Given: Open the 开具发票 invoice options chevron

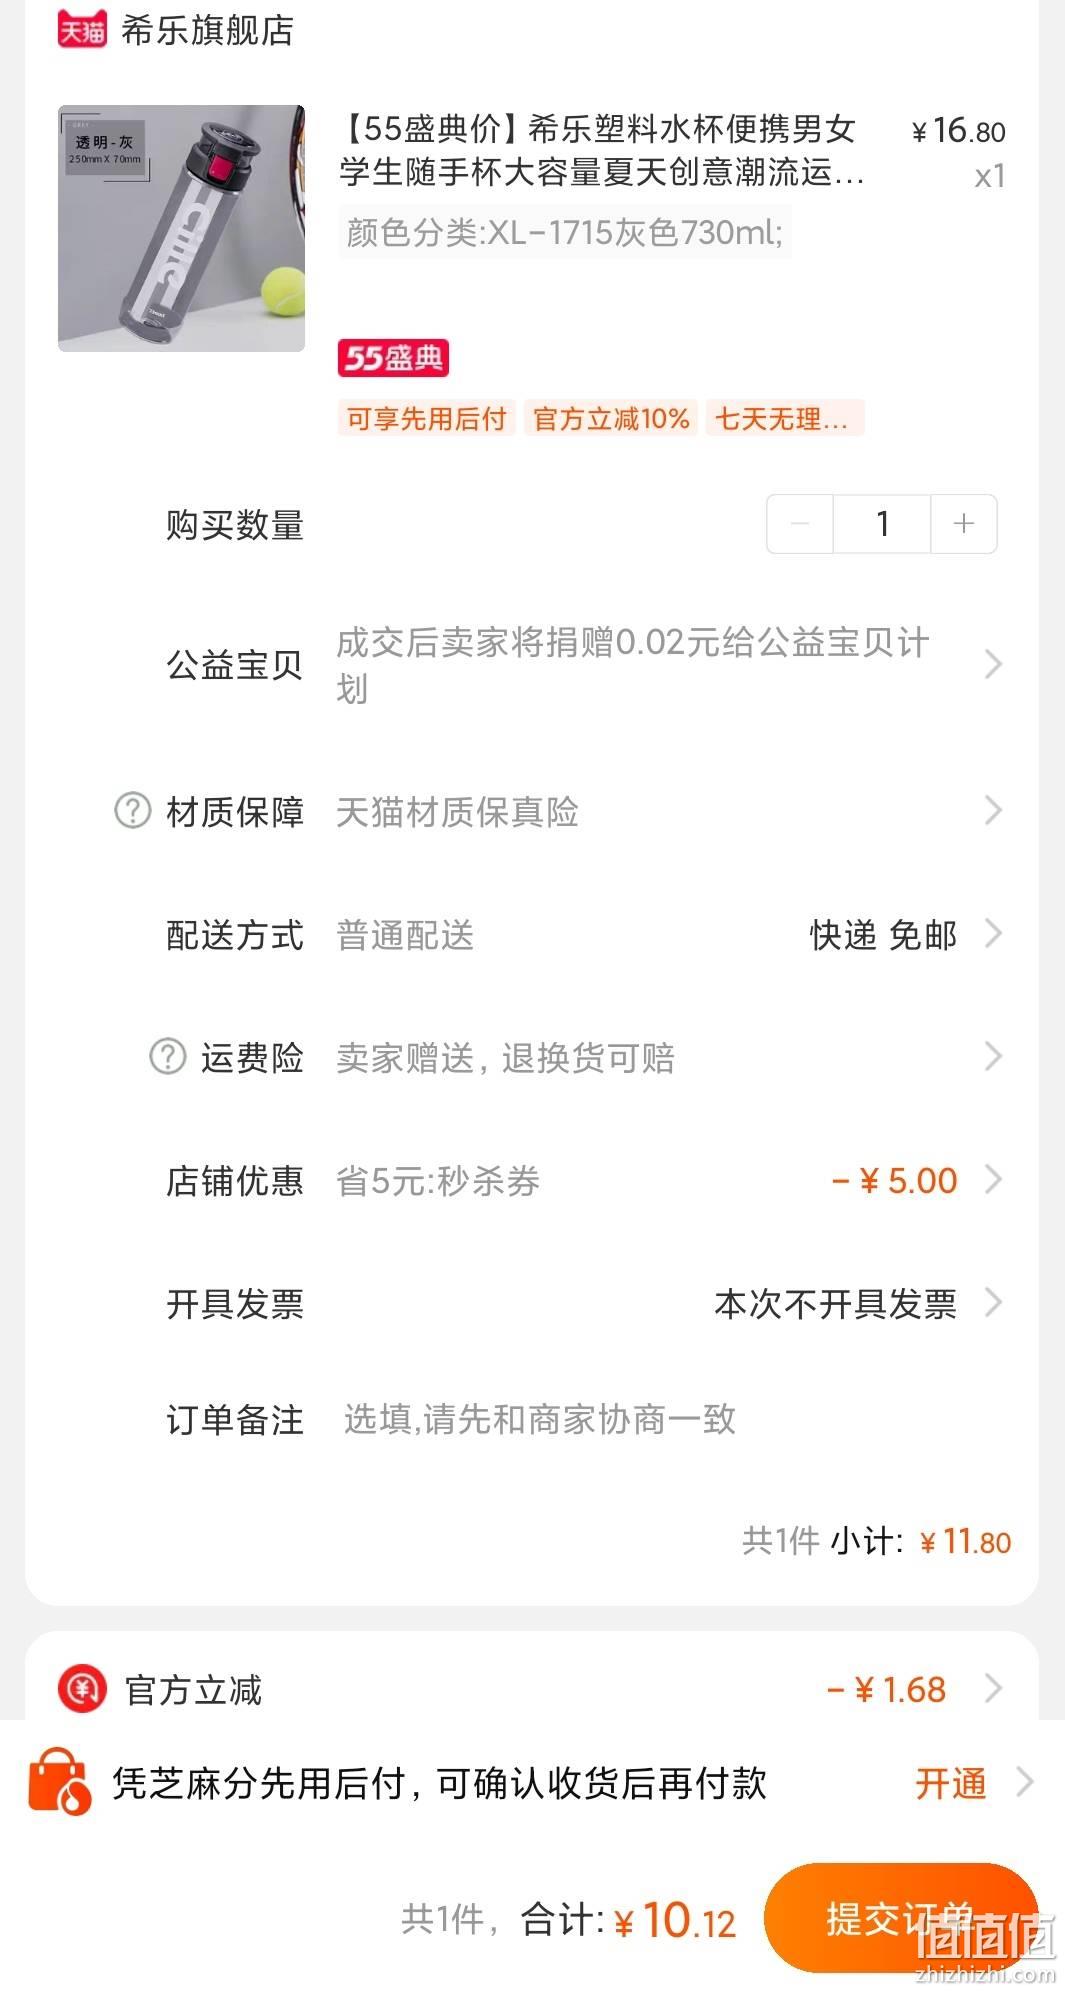Looking at the screenshot, I should pyautogui.click(x=993, y=1303).
